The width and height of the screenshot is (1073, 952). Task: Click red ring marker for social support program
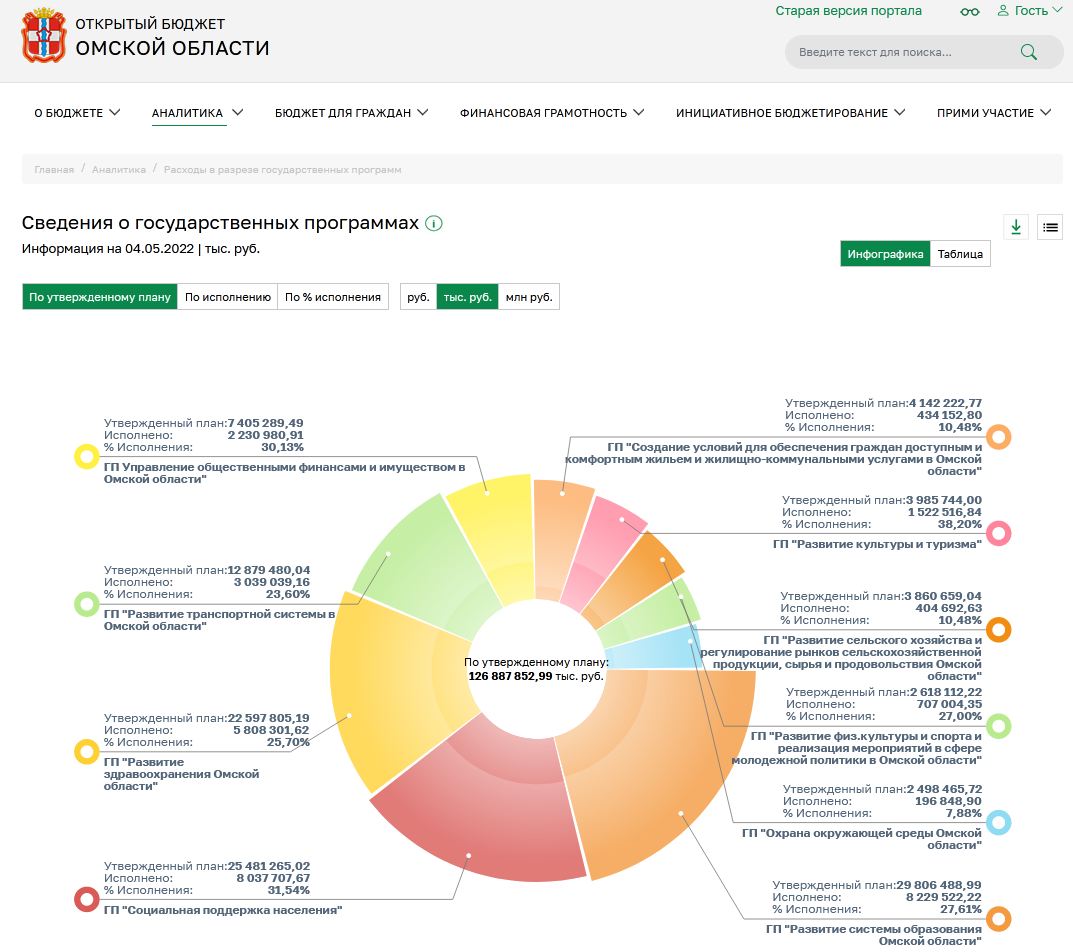coord(87,899)
